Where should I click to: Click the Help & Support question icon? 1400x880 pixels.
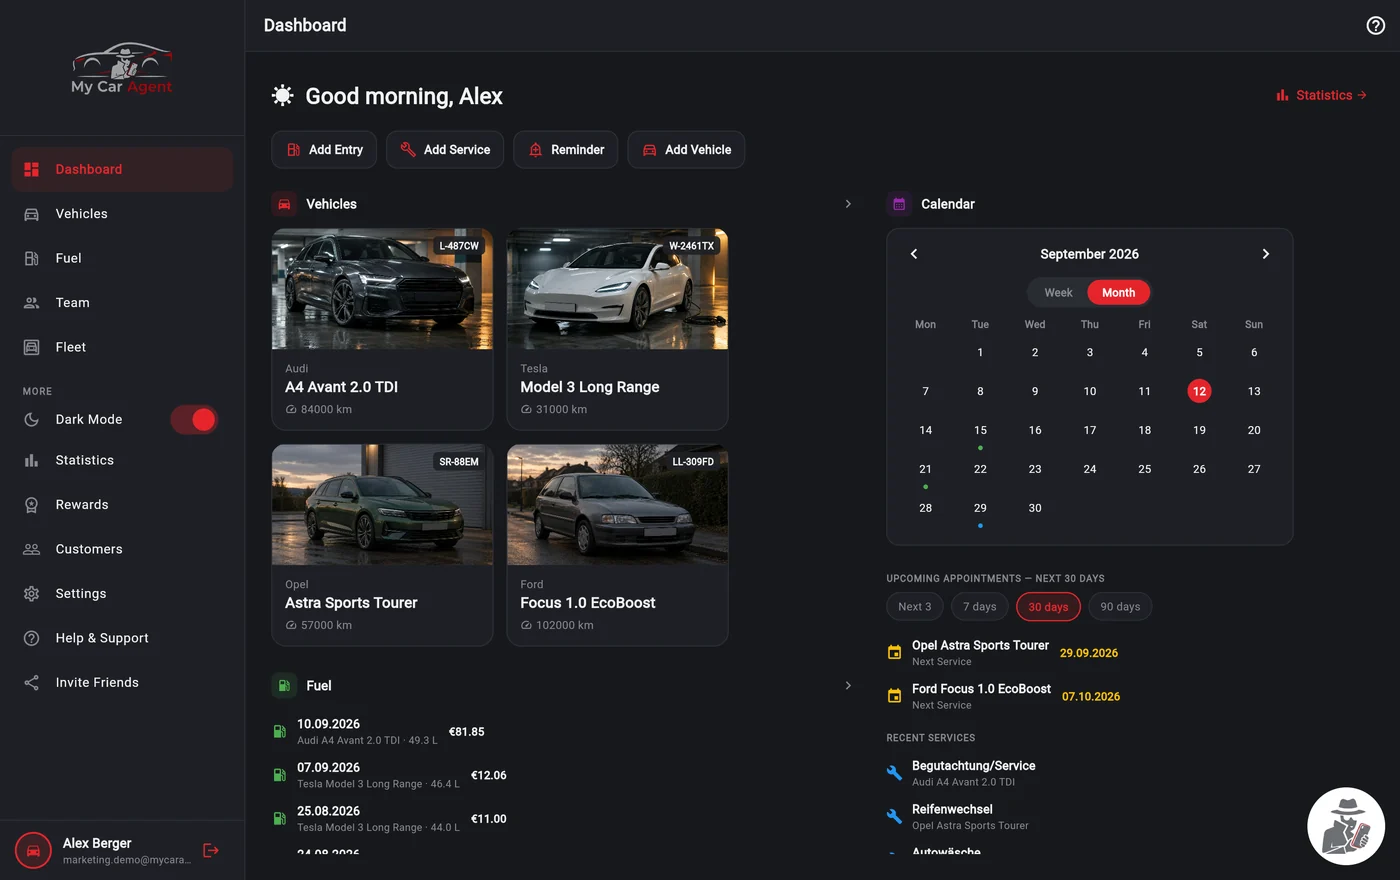tap(31, 638)
